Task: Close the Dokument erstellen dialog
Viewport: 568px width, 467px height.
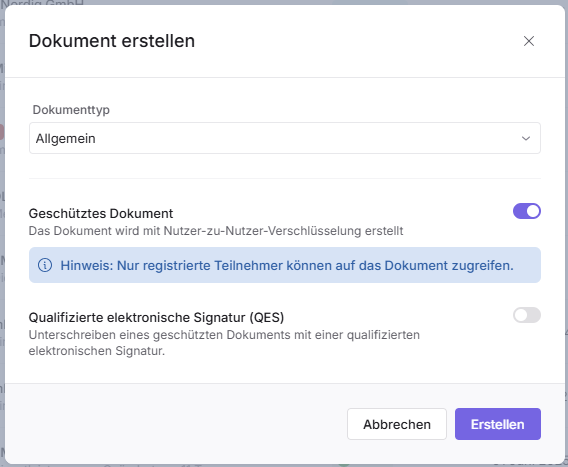Action: click(x=529, y=41)
